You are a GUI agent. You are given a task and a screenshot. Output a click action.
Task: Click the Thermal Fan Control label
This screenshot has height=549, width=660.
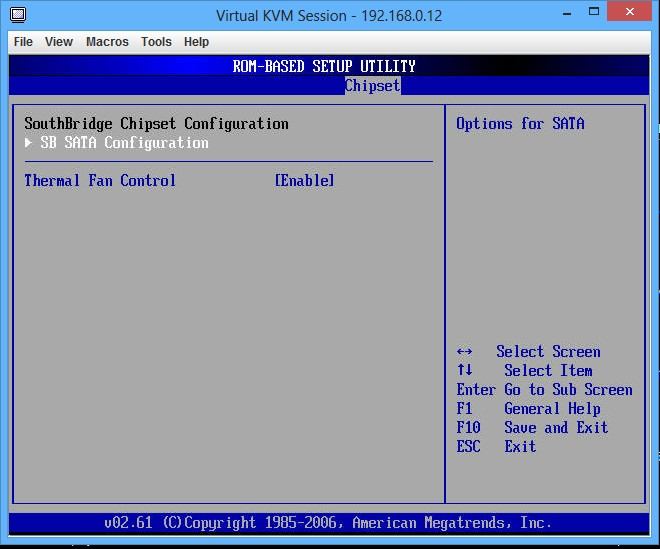pos(100,181)
